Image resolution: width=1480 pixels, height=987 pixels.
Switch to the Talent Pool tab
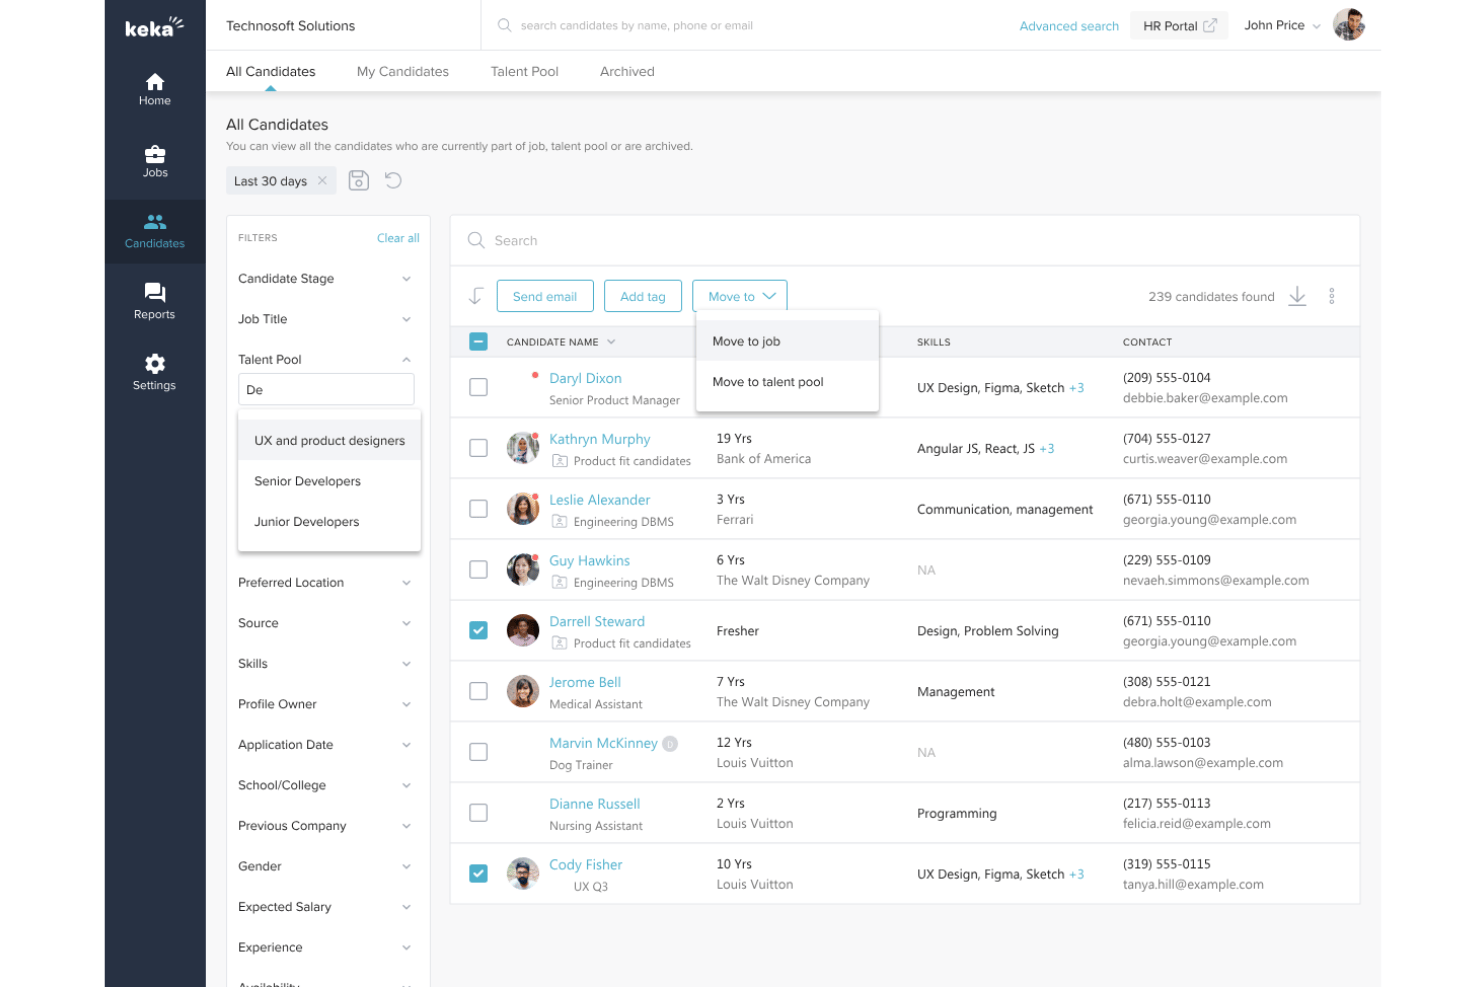[x=524, y=71]
